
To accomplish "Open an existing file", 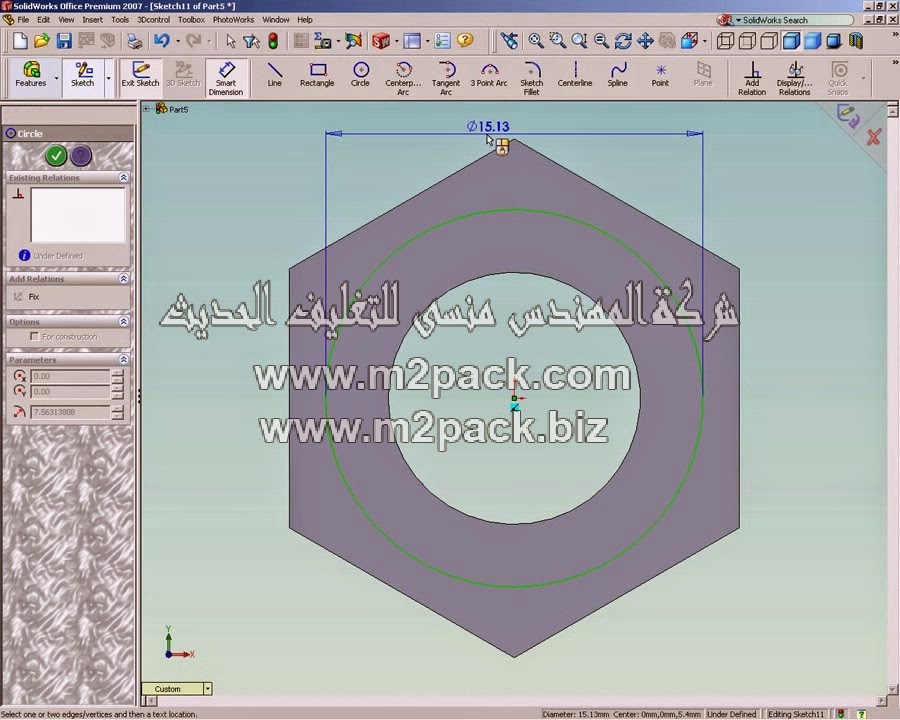I will 41,41.
